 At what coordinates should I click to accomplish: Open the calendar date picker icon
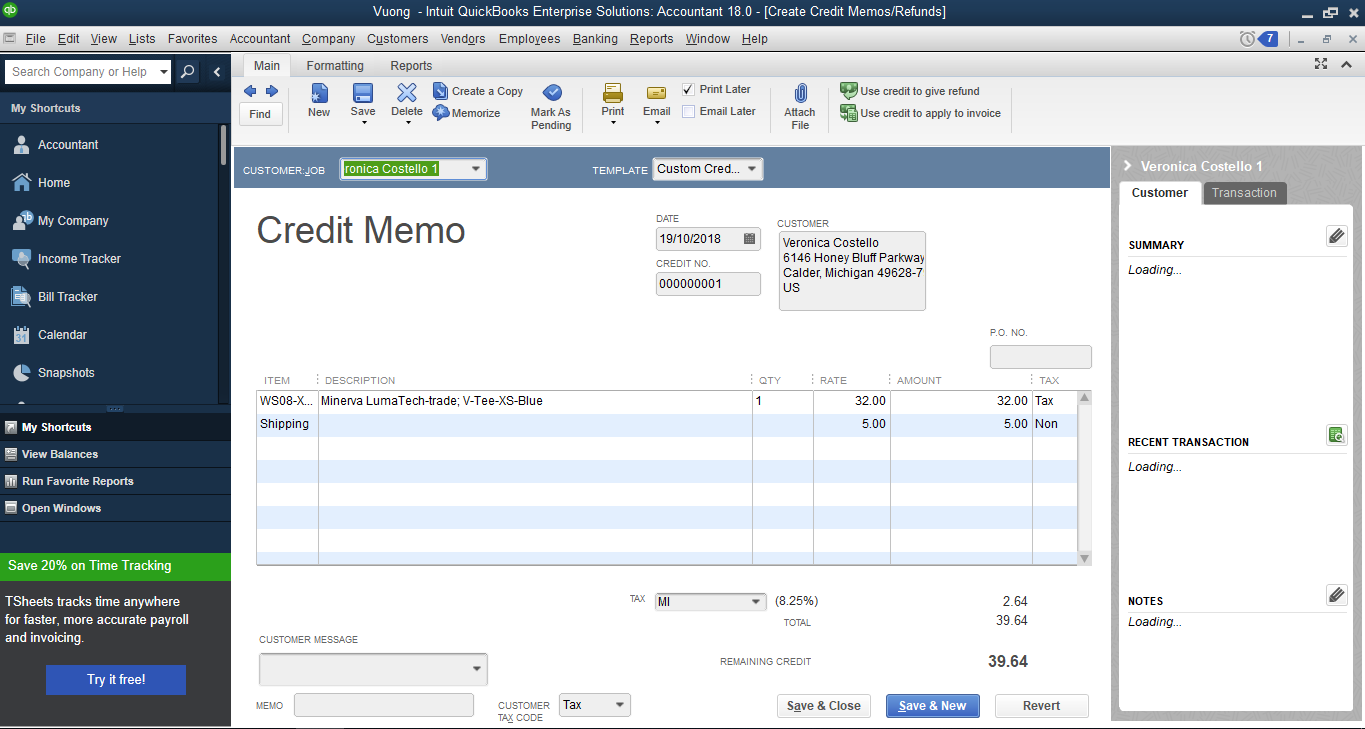pos(750,239)
